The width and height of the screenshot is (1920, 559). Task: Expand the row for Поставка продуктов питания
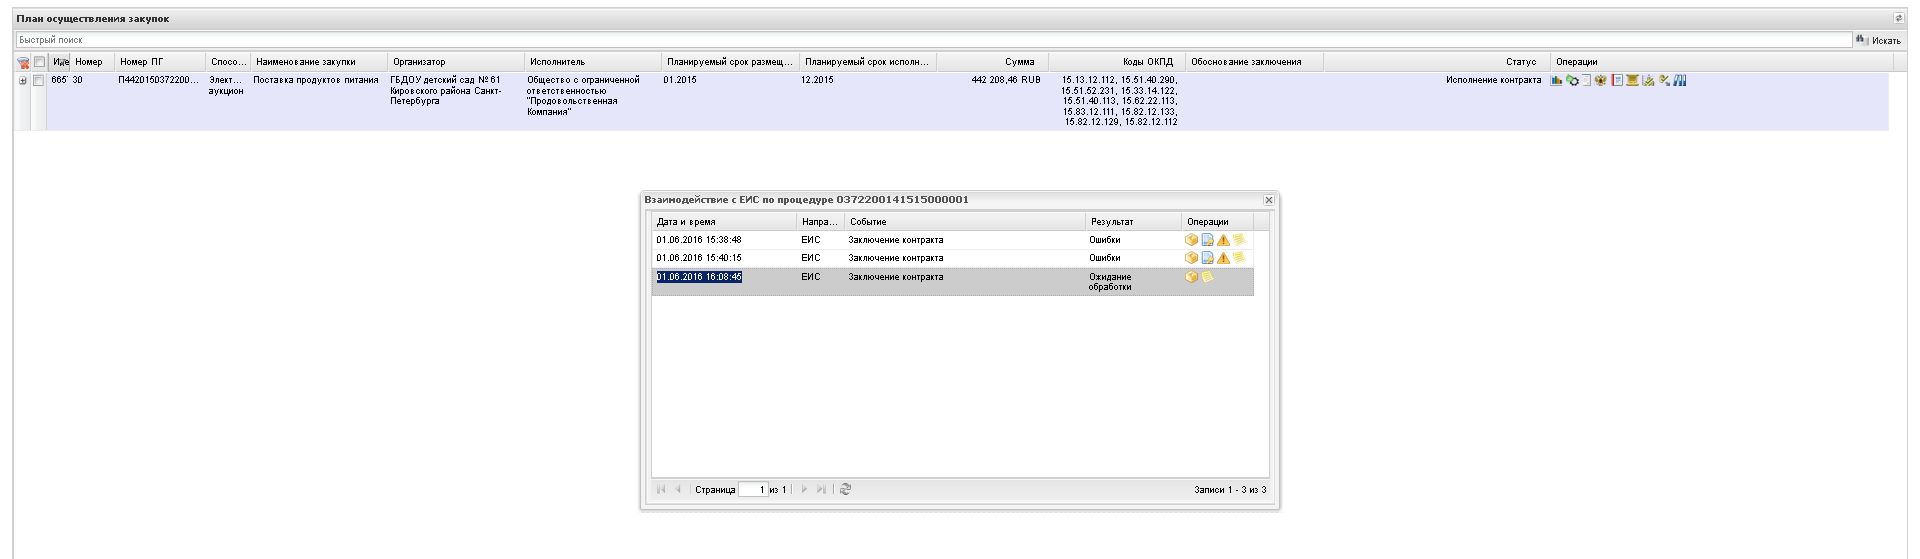[23, 80]
